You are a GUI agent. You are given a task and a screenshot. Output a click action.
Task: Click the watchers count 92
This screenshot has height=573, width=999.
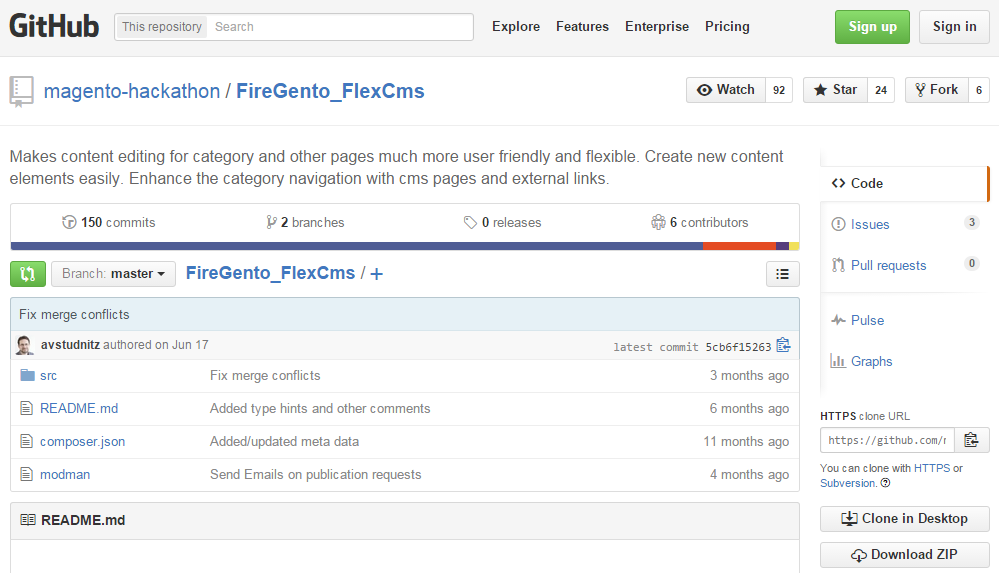pos(779,90)
